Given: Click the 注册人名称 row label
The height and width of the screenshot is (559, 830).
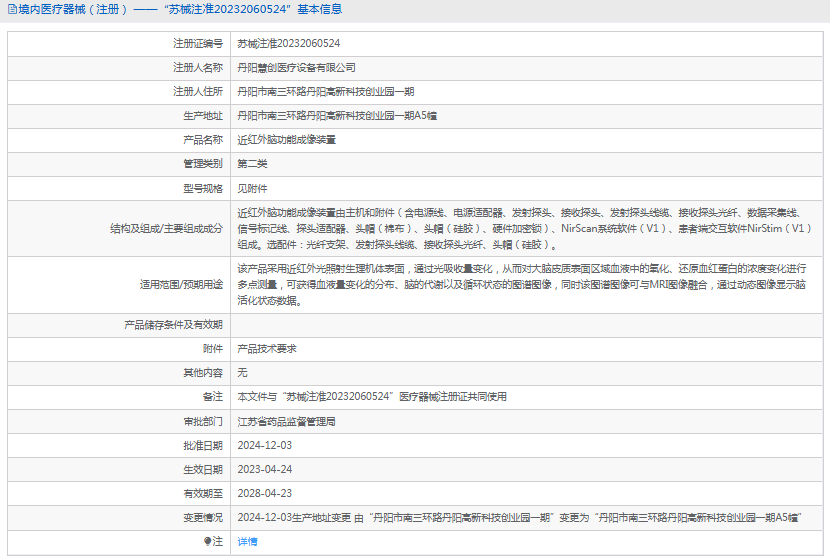Looking at the screenshot, I should tap(198, 68).
